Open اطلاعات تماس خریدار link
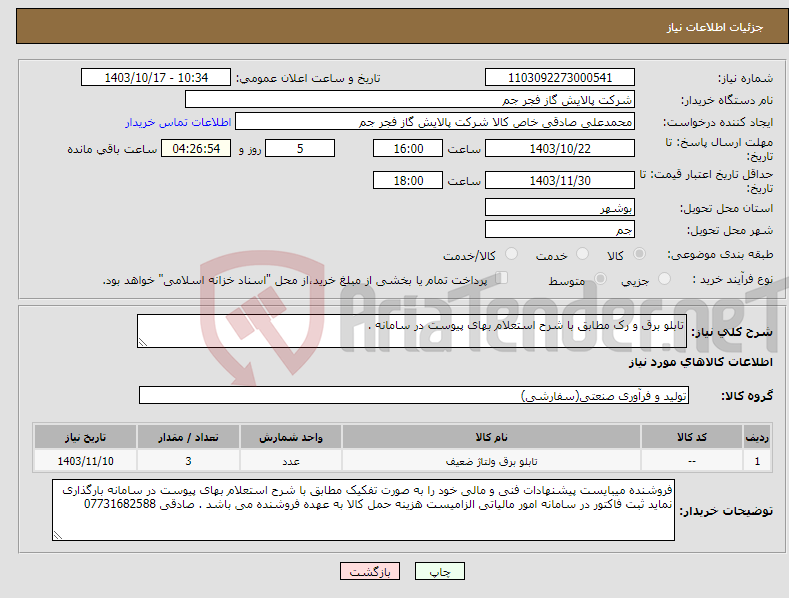Viewport: 789px width, 598px height. (x=178, y=122)
